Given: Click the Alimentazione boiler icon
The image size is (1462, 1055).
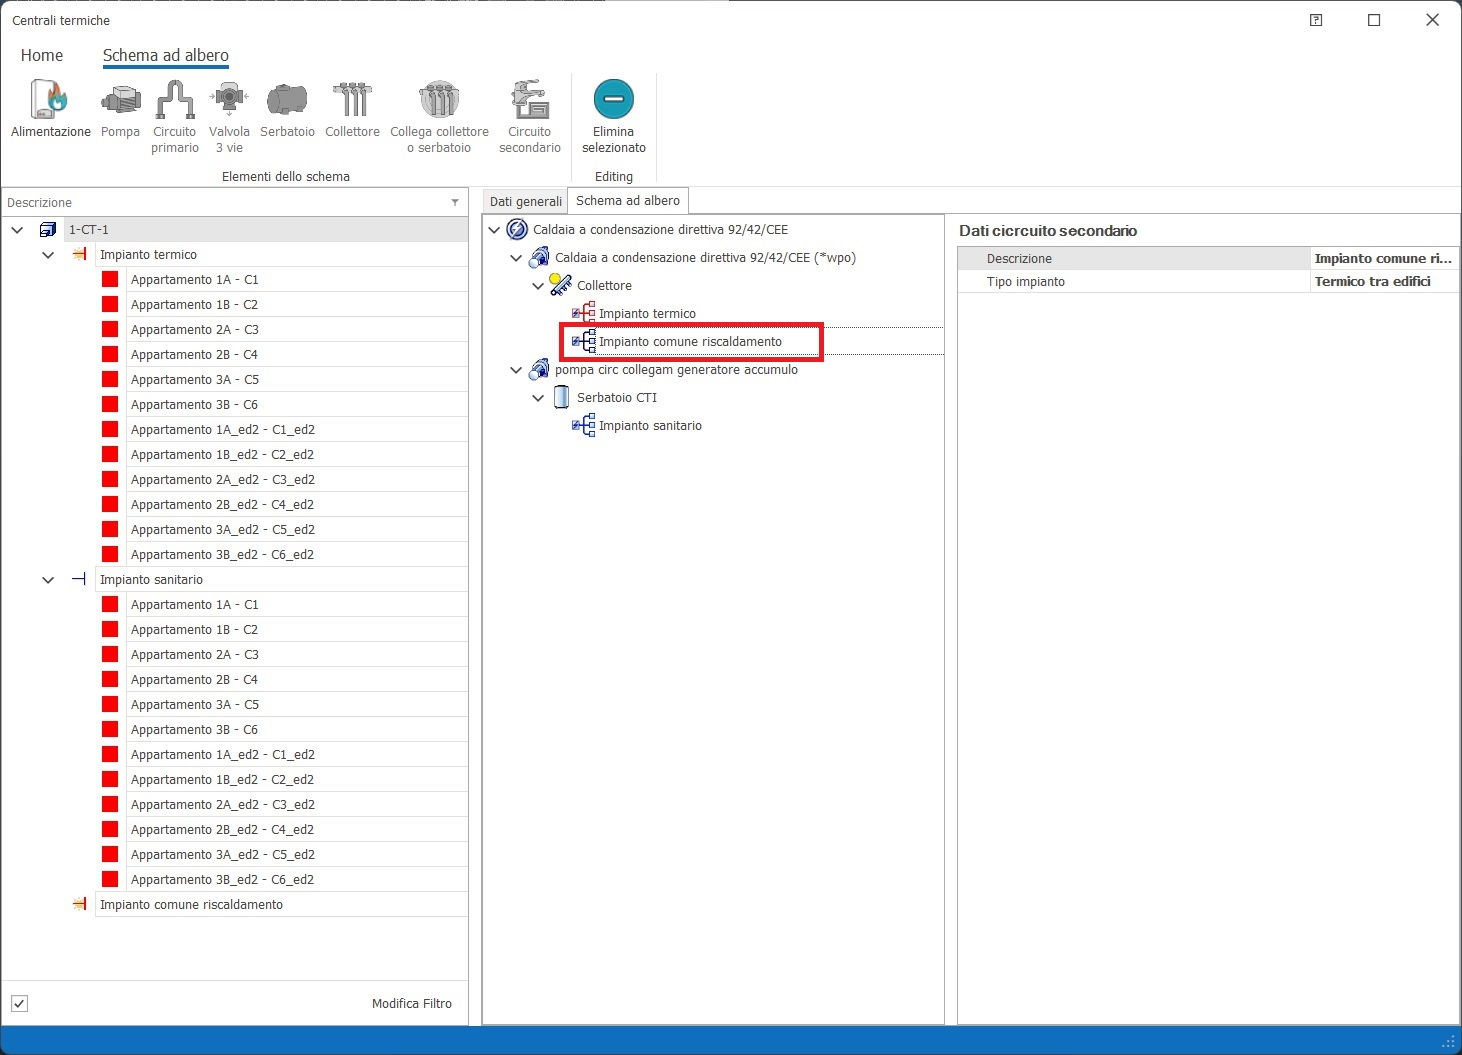Looking at the screenshot, I should tap(50, 101).
